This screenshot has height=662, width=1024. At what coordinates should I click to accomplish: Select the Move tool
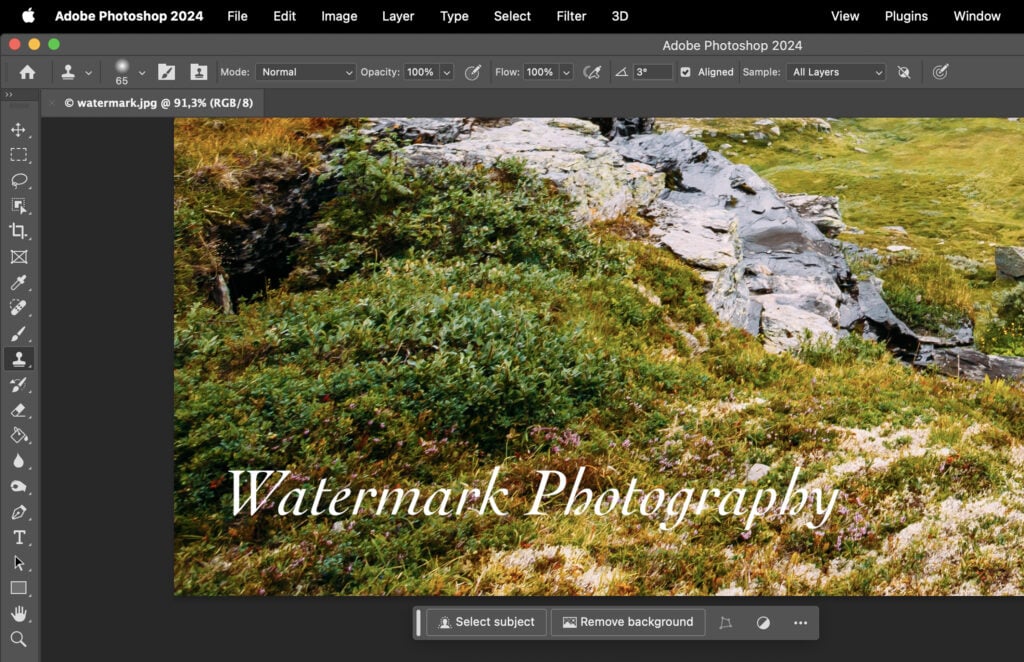point(20,129)
